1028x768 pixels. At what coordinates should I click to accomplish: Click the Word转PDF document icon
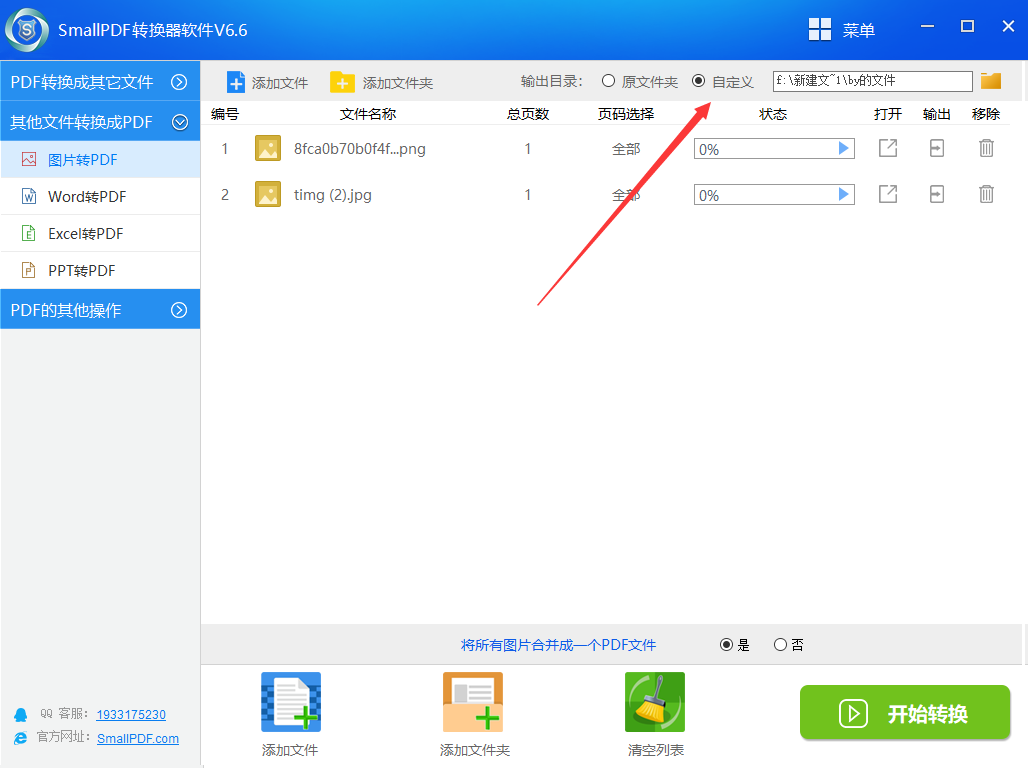[x=29, y=196]
